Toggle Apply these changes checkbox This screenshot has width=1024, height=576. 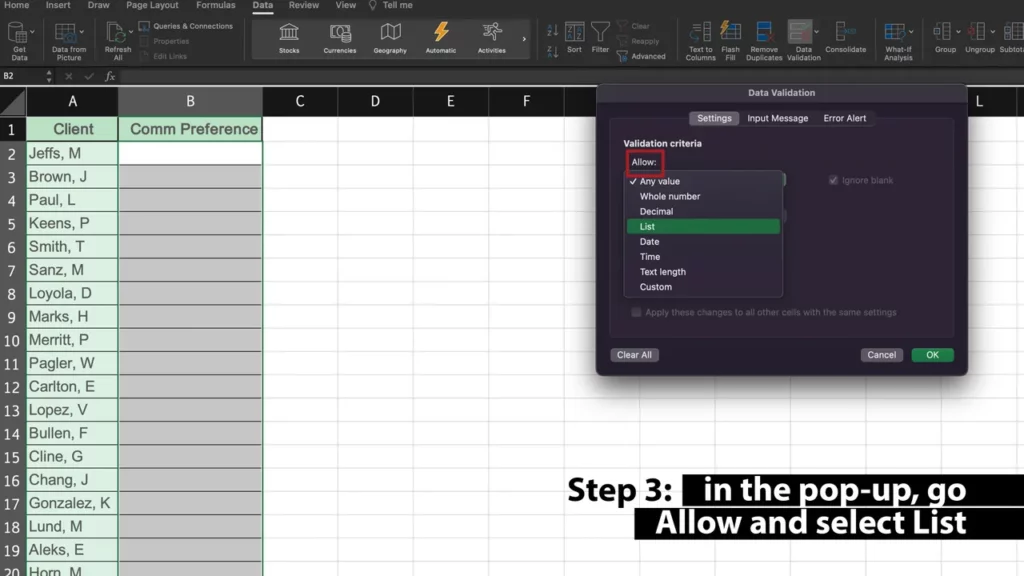coord(635,312)
